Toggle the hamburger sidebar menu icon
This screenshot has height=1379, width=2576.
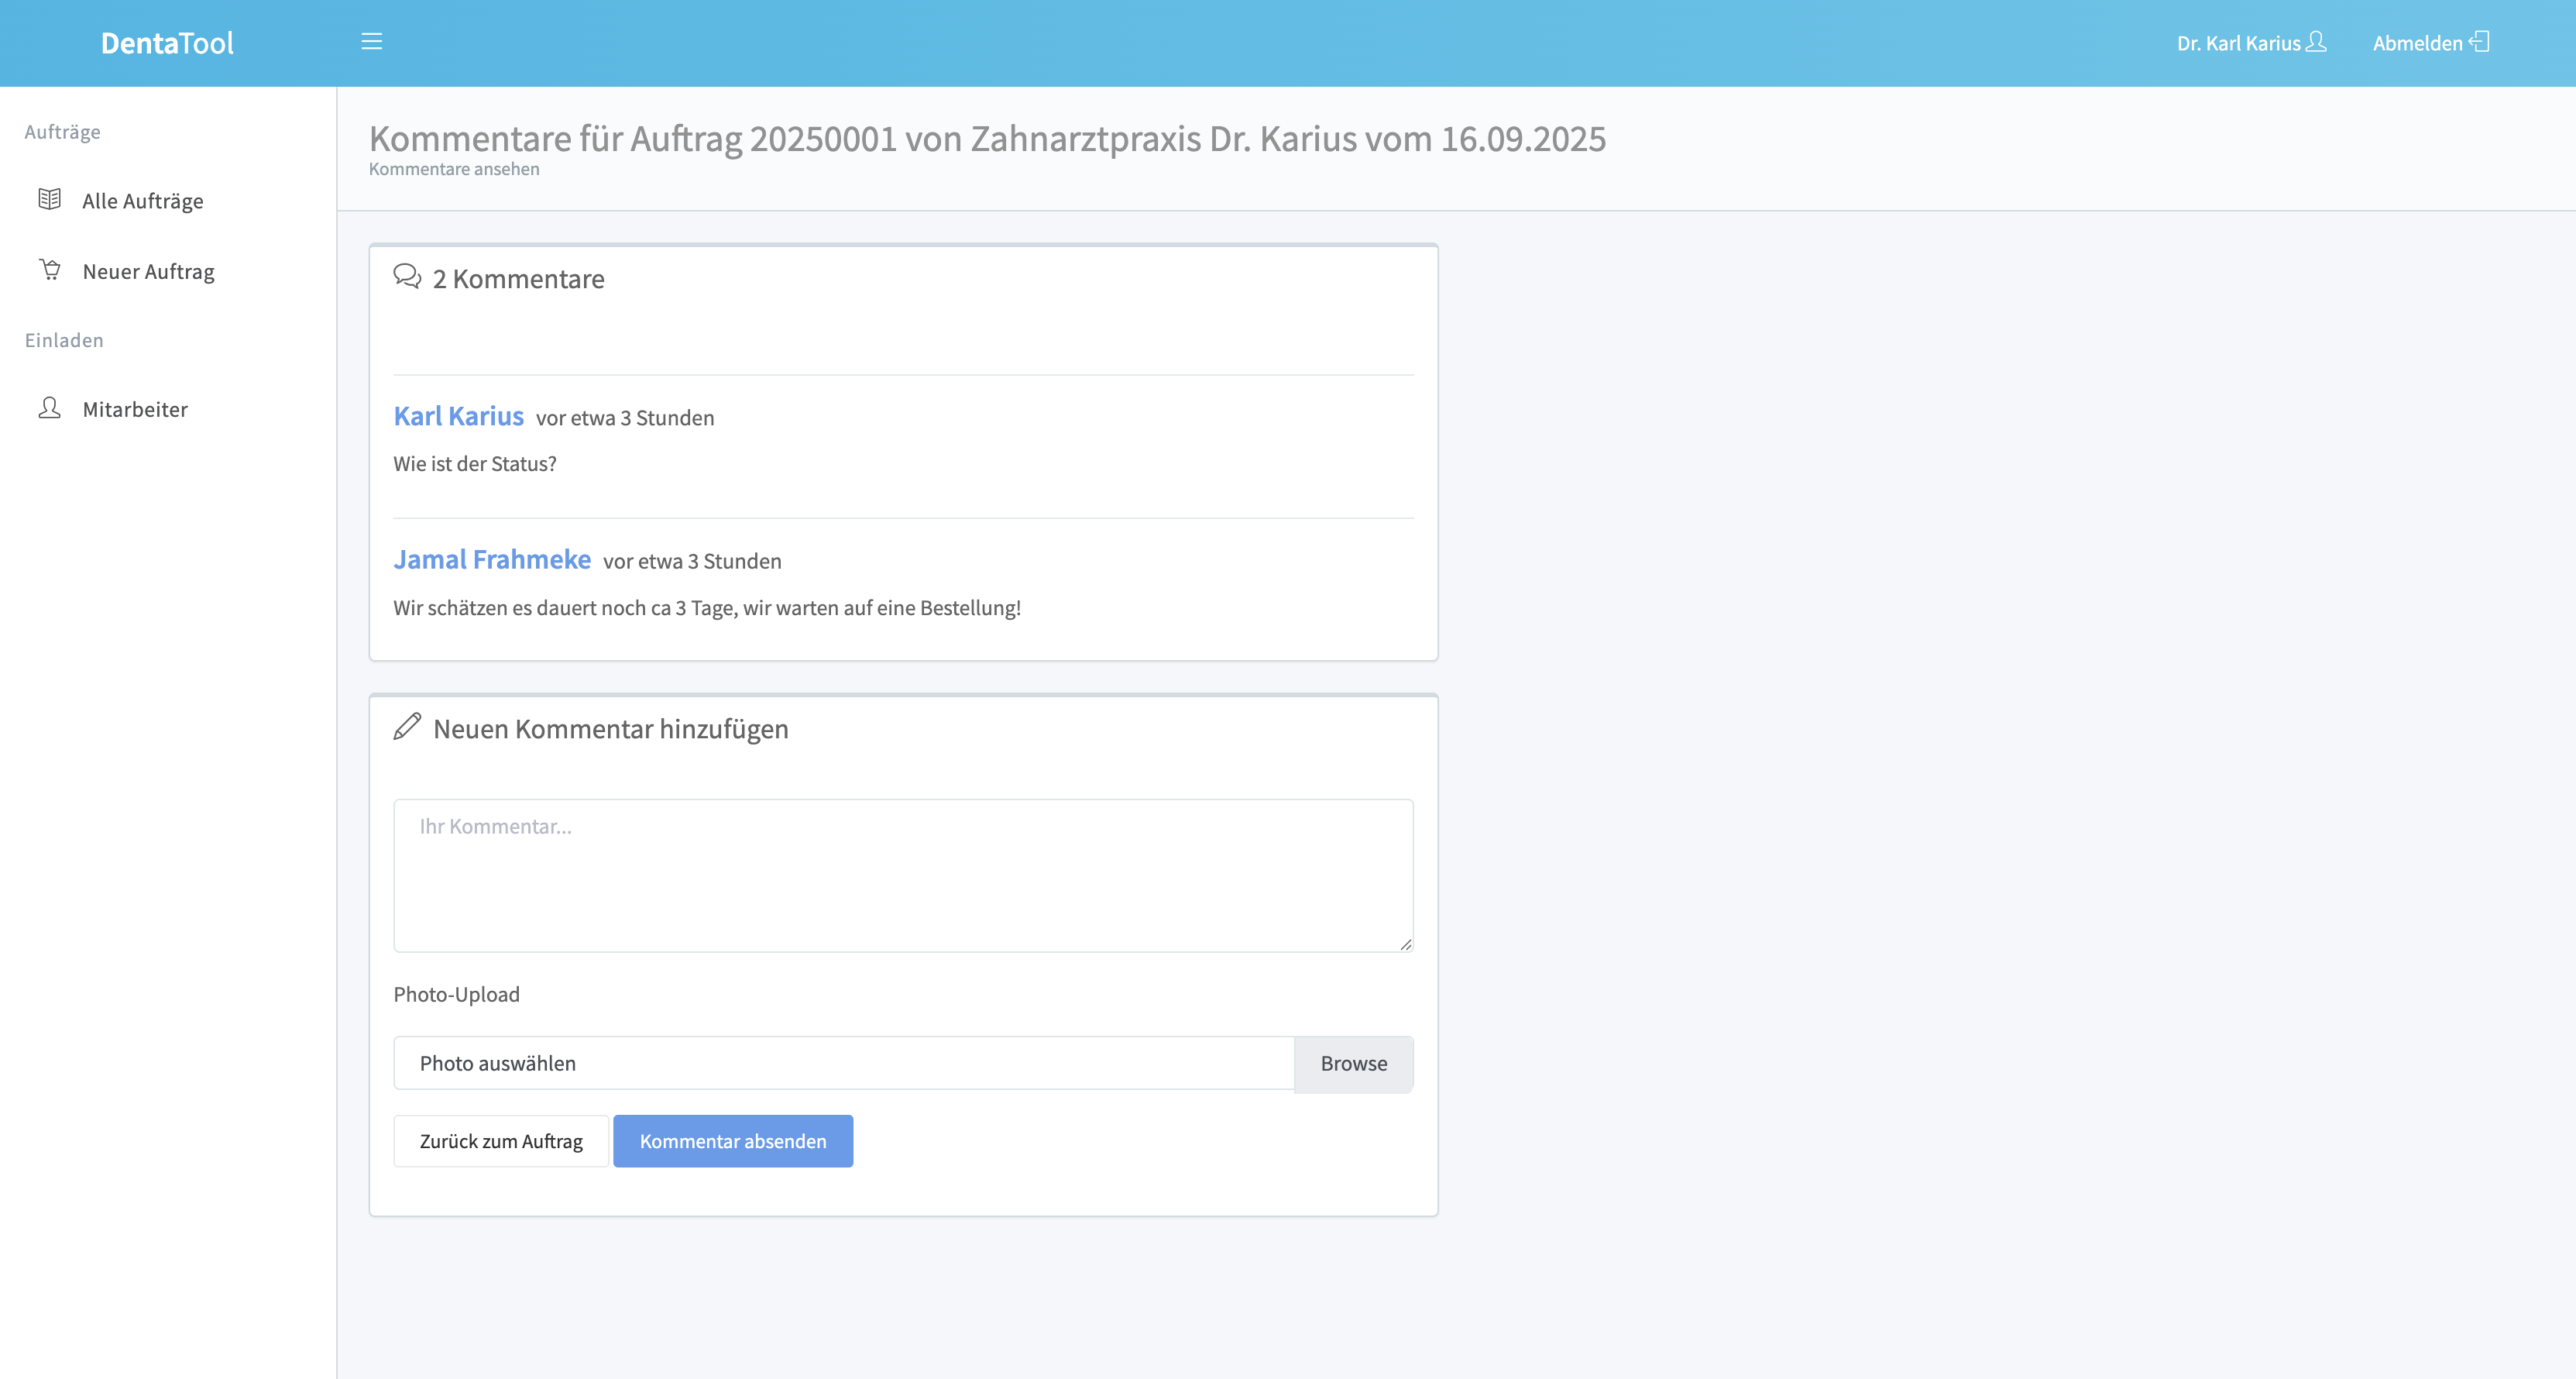click(371, 42)
